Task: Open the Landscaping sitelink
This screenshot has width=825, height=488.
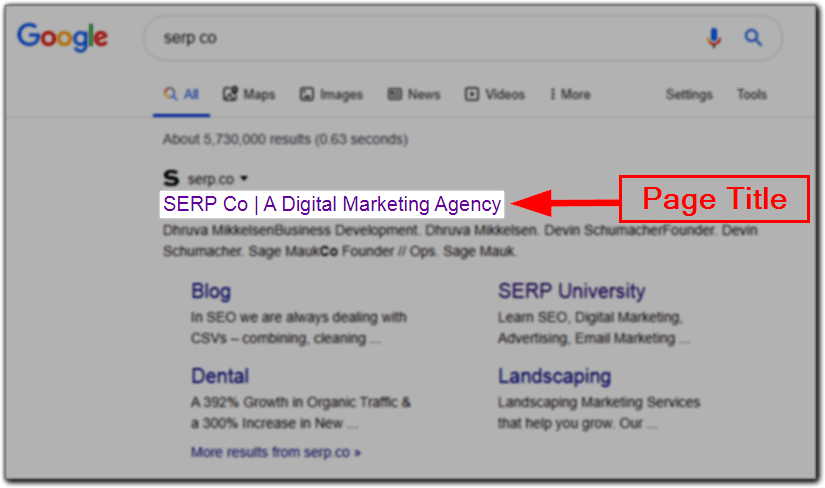Action: 555,376
